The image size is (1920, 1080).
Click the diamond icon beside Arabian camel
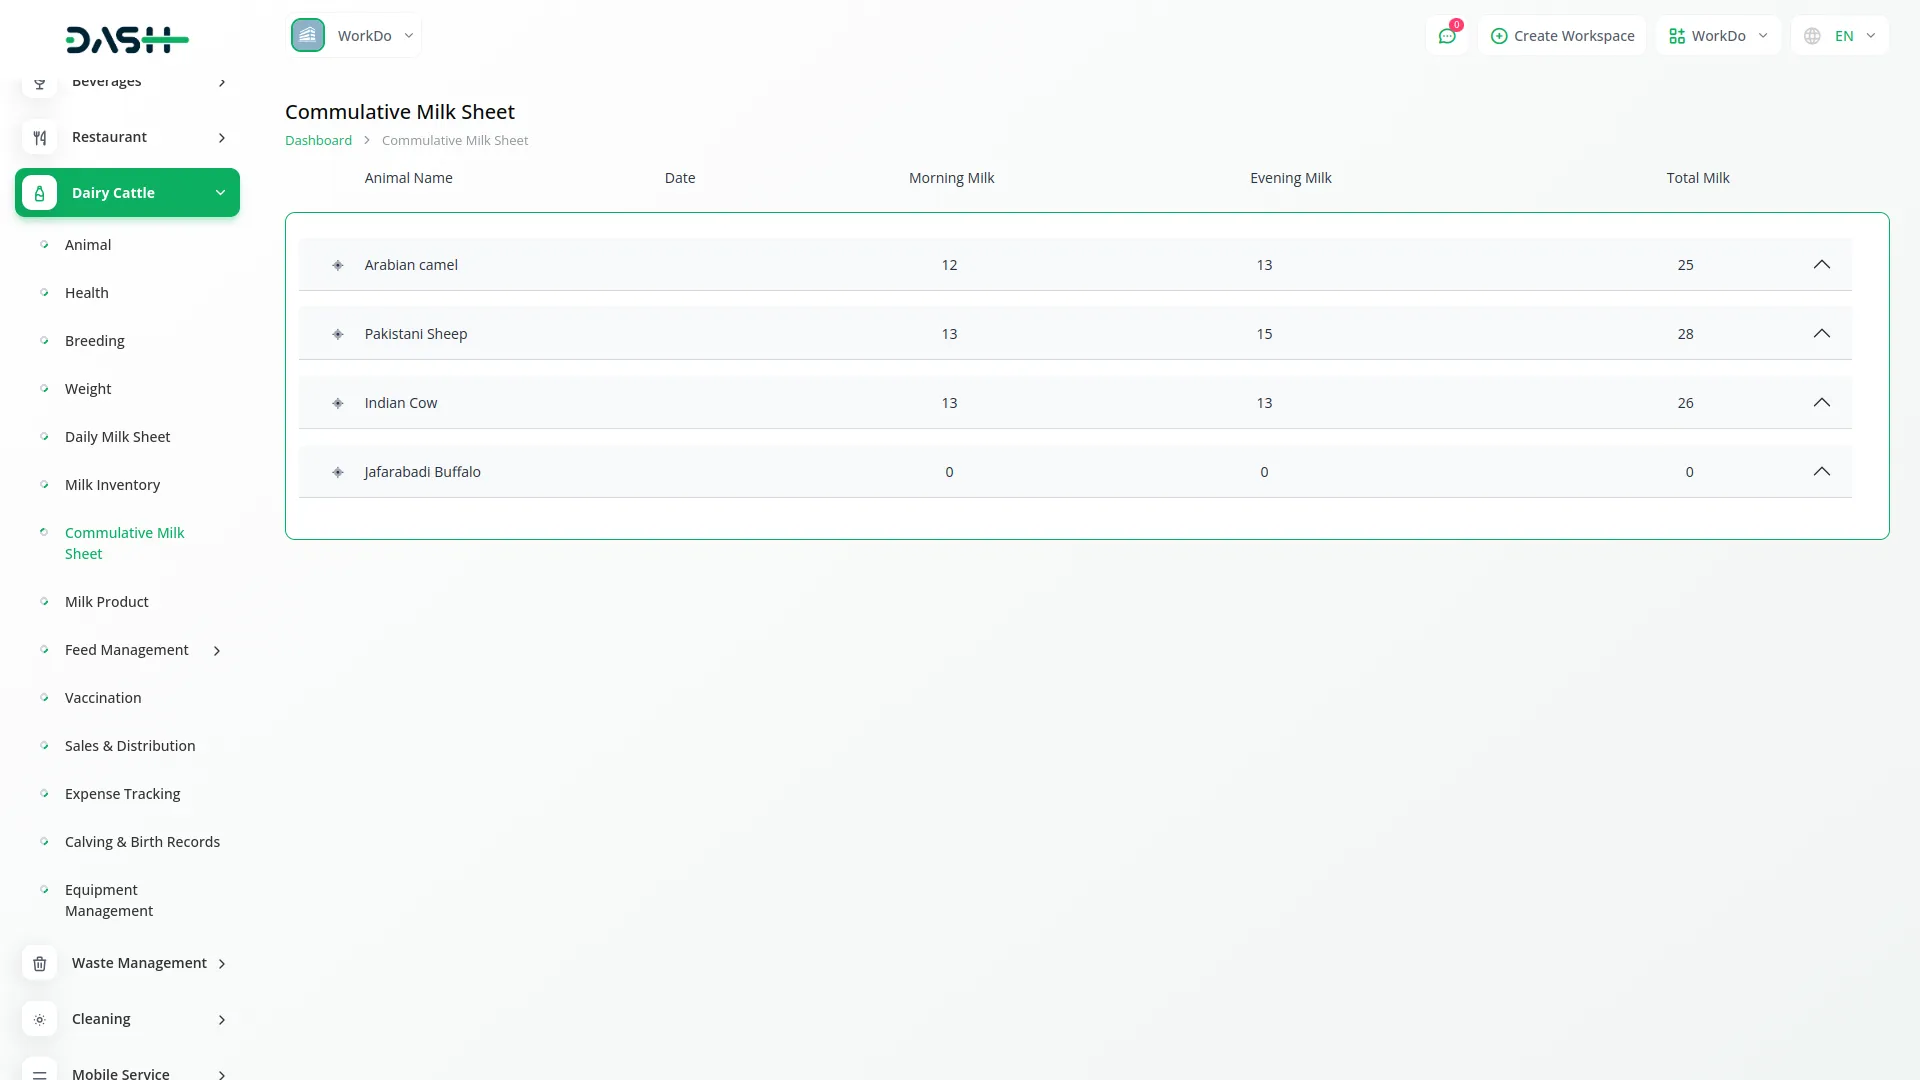[338, 266]
